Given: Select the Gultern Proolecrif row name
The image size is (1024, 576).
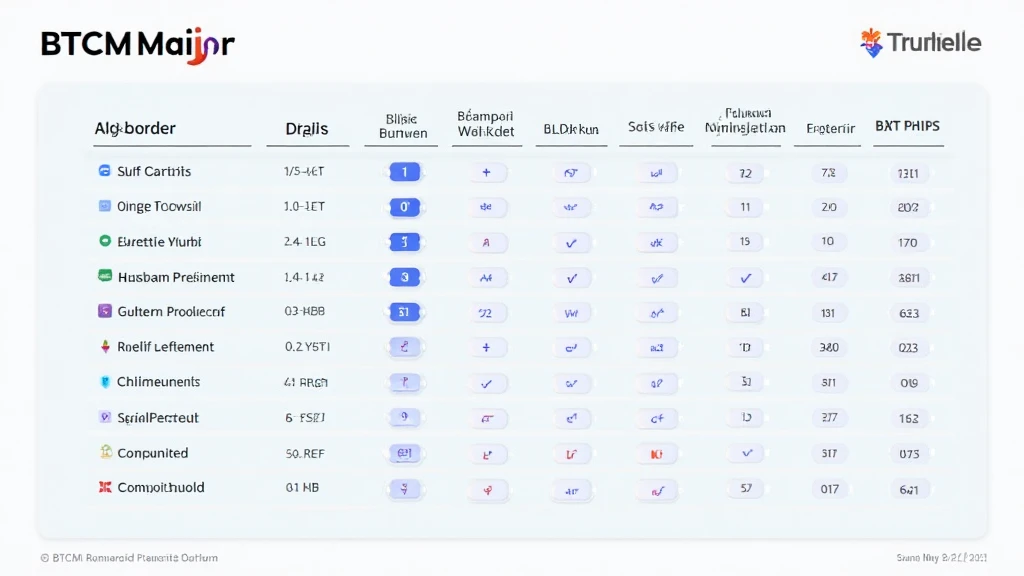Looking at the screenshot, I should (171, 312).
